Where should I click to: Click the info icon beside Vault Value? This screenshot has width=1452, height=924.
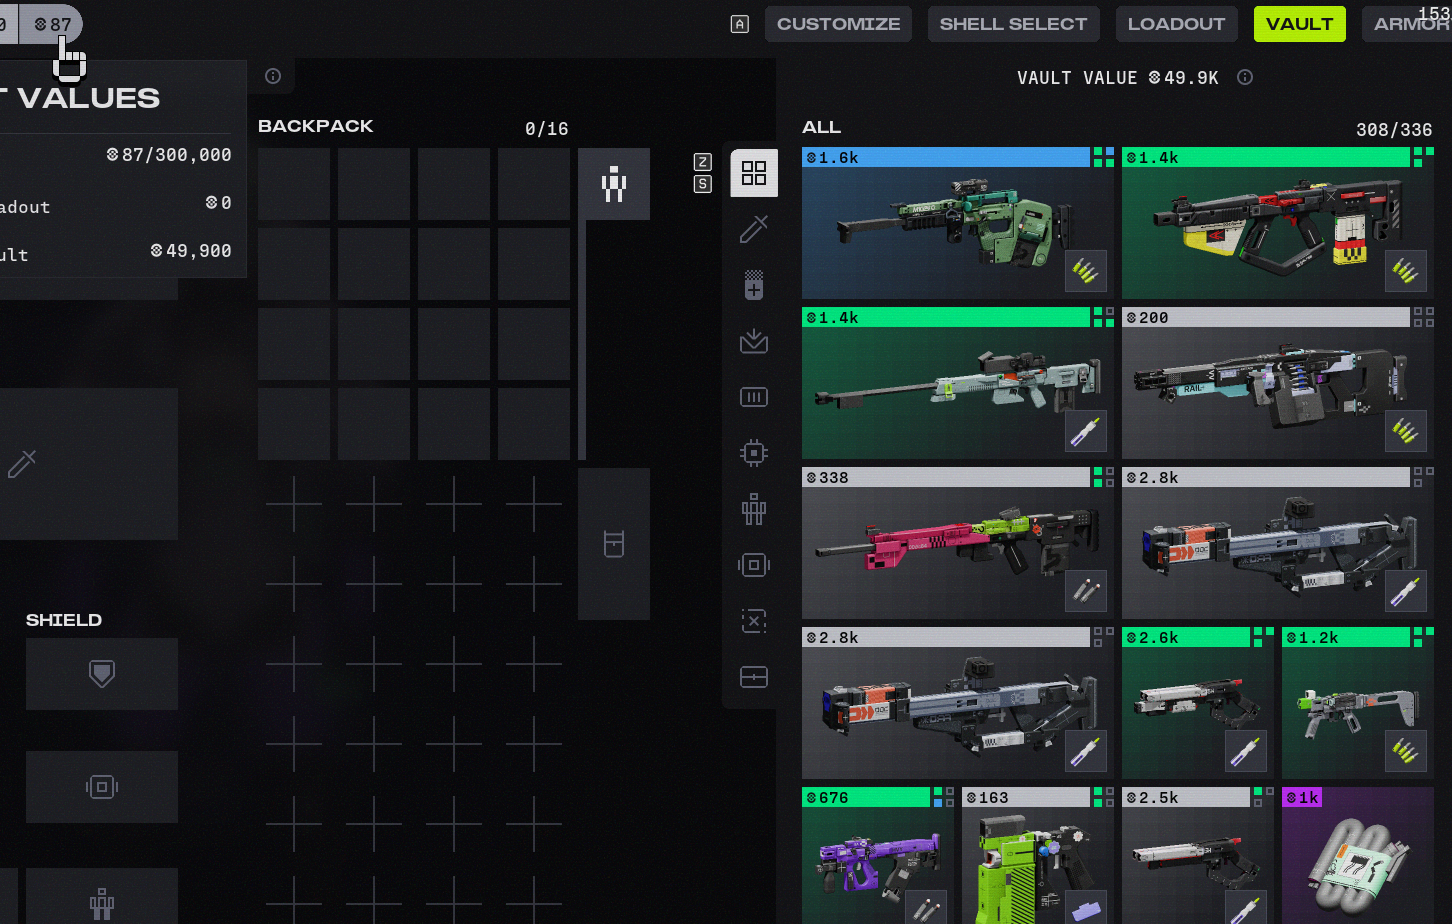(x=1245, y=77)
